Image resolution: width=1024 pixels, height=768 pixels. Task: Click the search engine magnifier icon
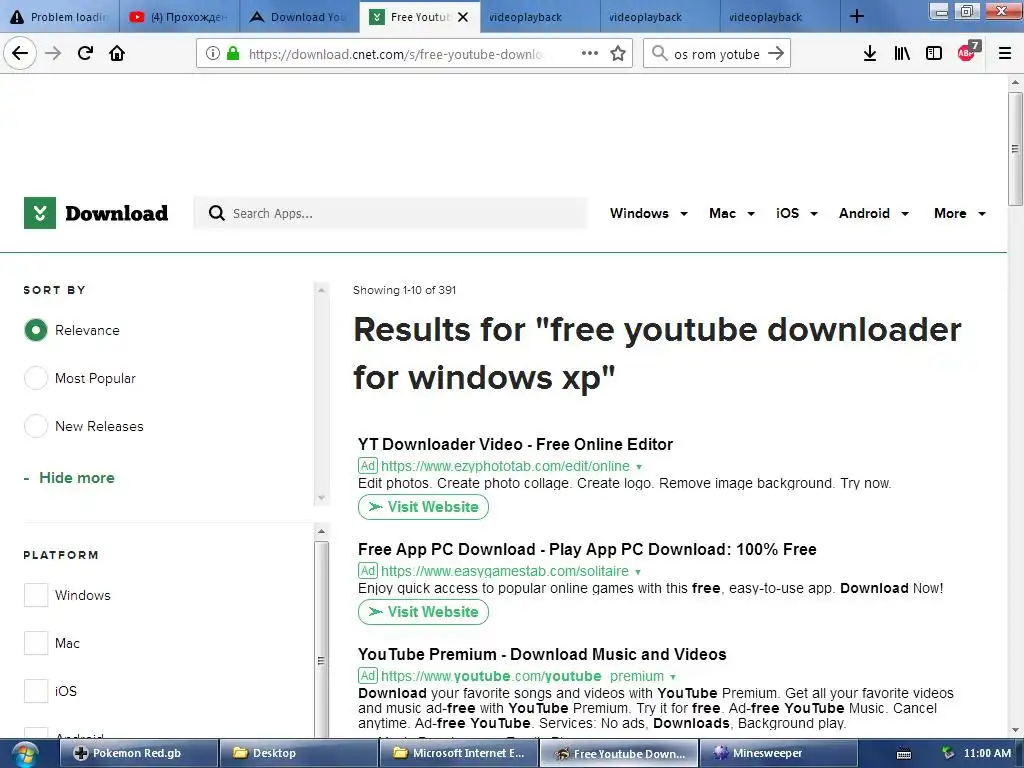tap(660, 53)
